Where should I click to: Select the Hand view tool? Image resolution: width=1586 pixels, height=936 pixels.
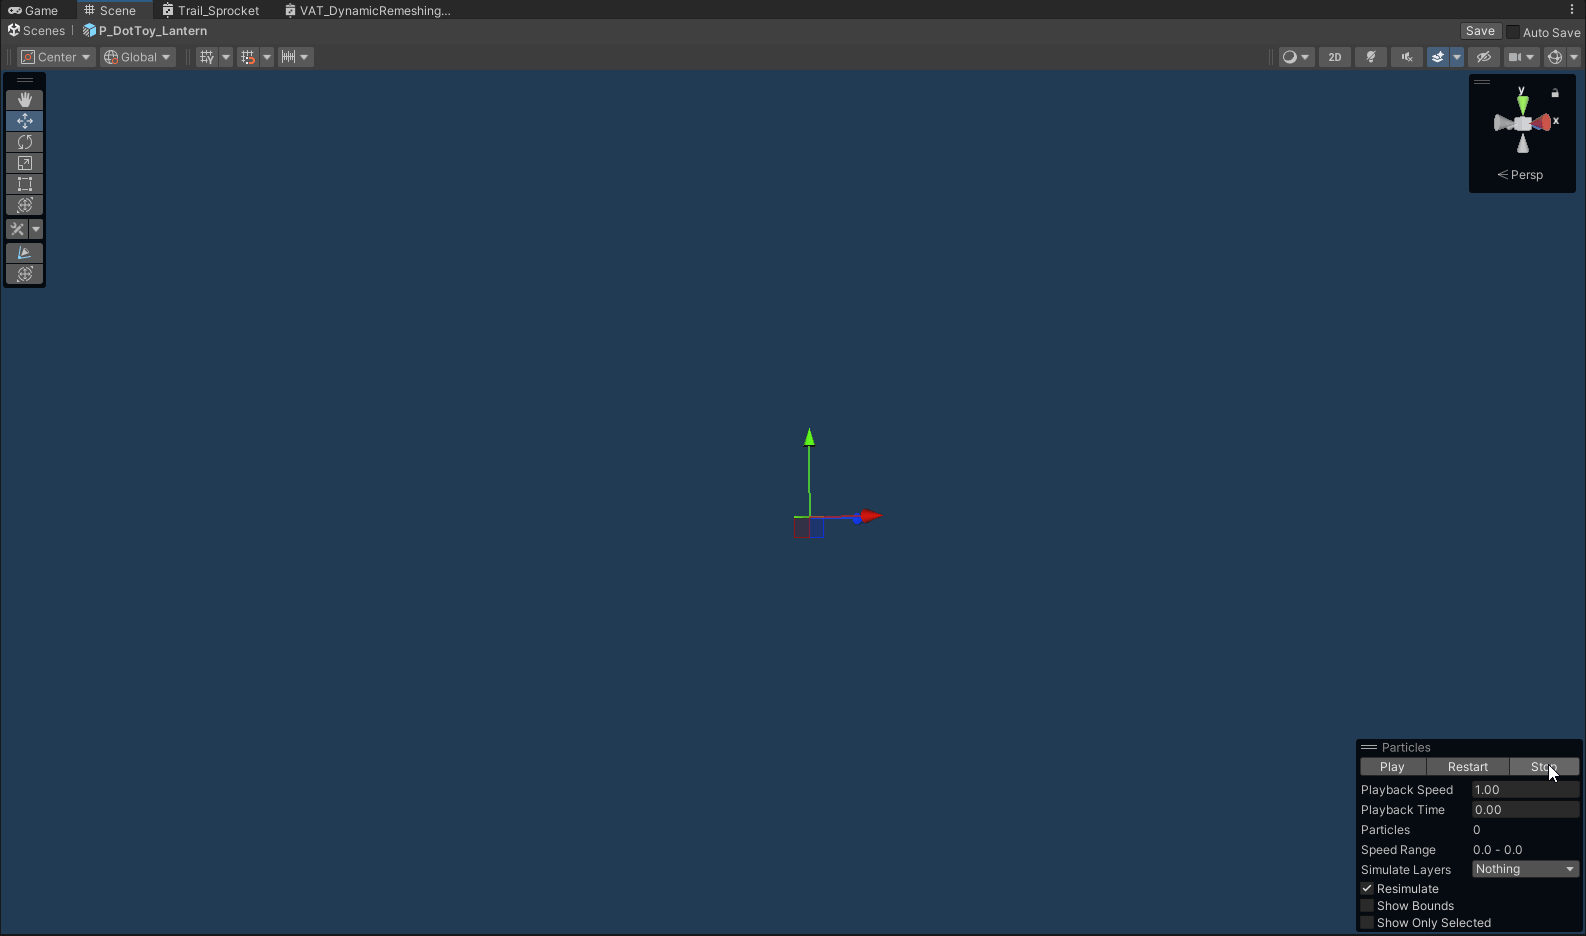click(x=25, y=100)
